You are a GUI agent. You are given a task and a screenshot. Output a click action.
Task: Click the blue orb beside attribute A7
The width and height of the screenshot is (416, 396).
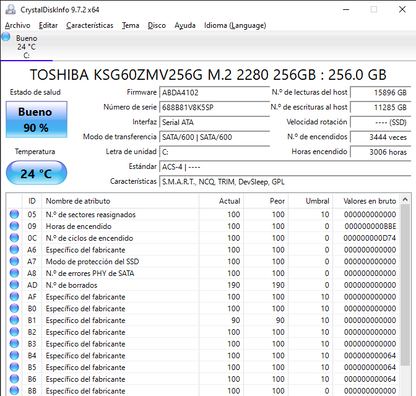14,261
